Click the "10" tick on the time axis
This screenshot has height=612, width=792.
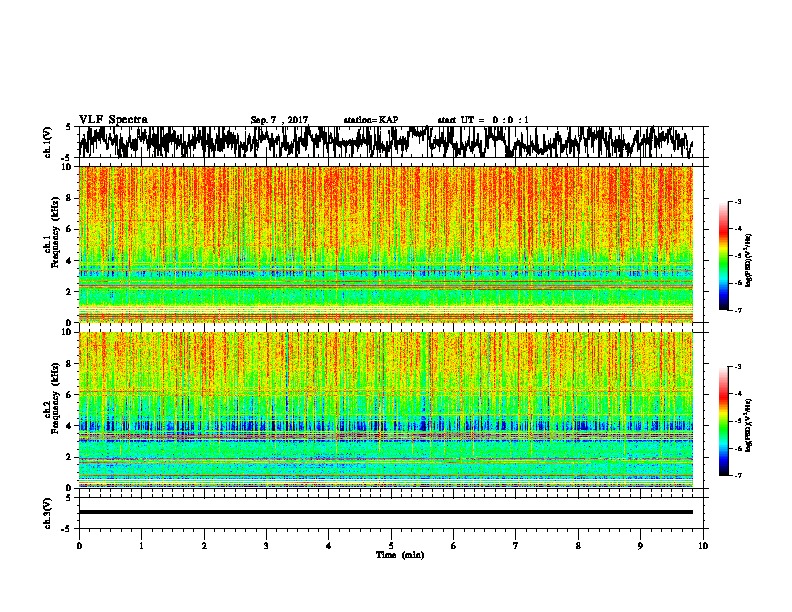pos(703,546)
